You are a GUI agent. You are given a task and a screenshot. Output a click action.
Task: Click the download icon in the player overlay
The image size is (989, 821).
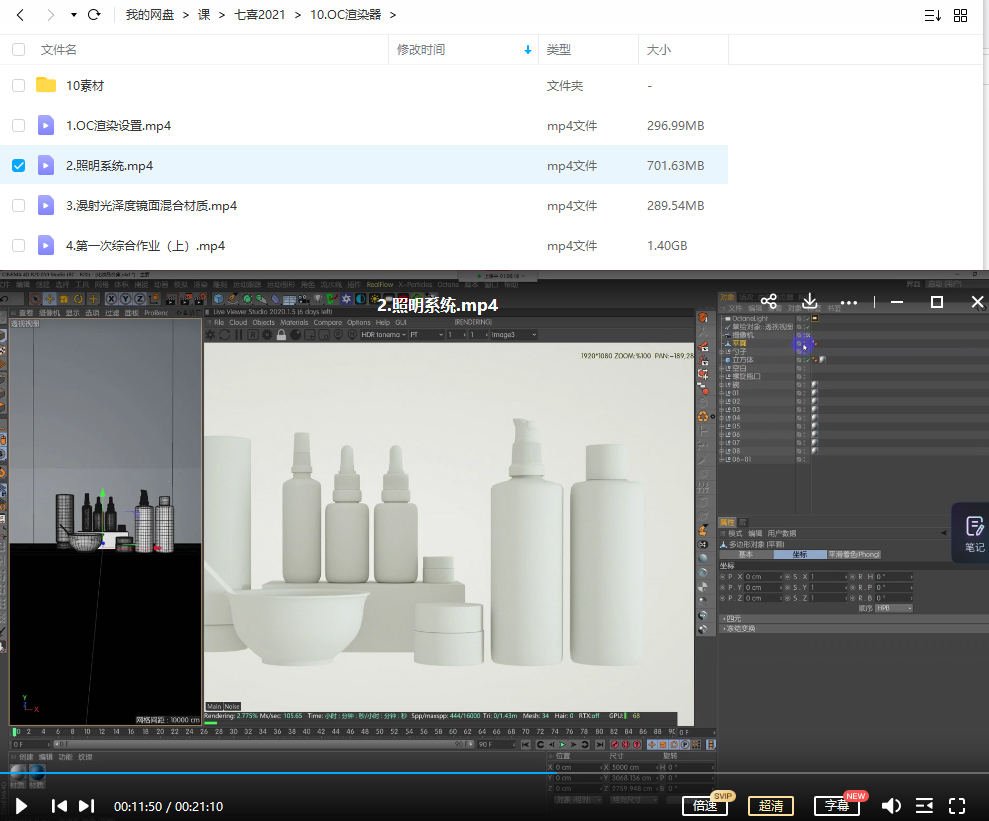point(809,301)
